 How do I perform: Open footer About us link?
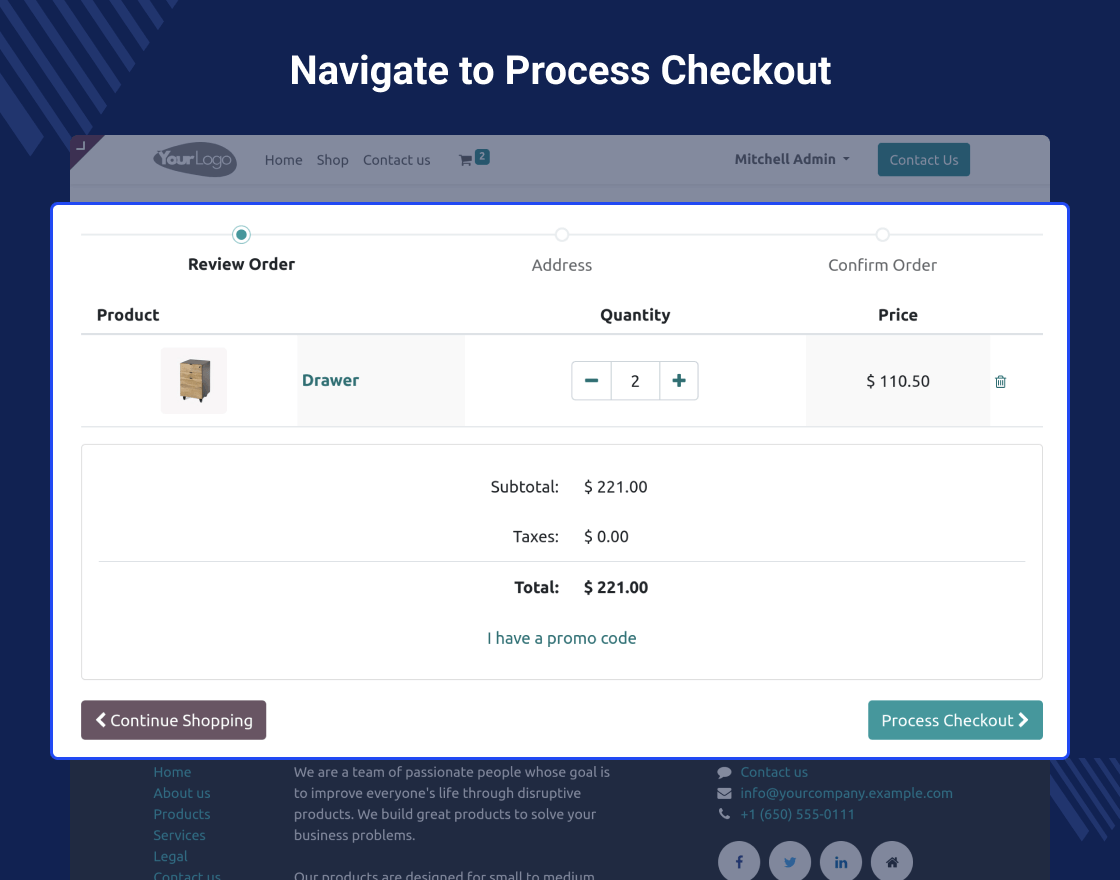(x=181, y=793)
